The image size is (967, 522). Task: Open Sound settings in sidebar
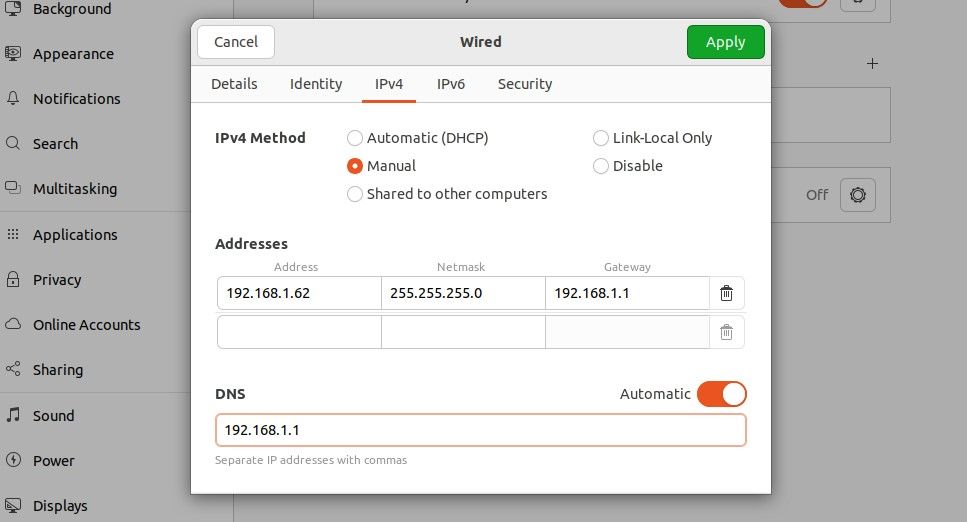[53, 416]
